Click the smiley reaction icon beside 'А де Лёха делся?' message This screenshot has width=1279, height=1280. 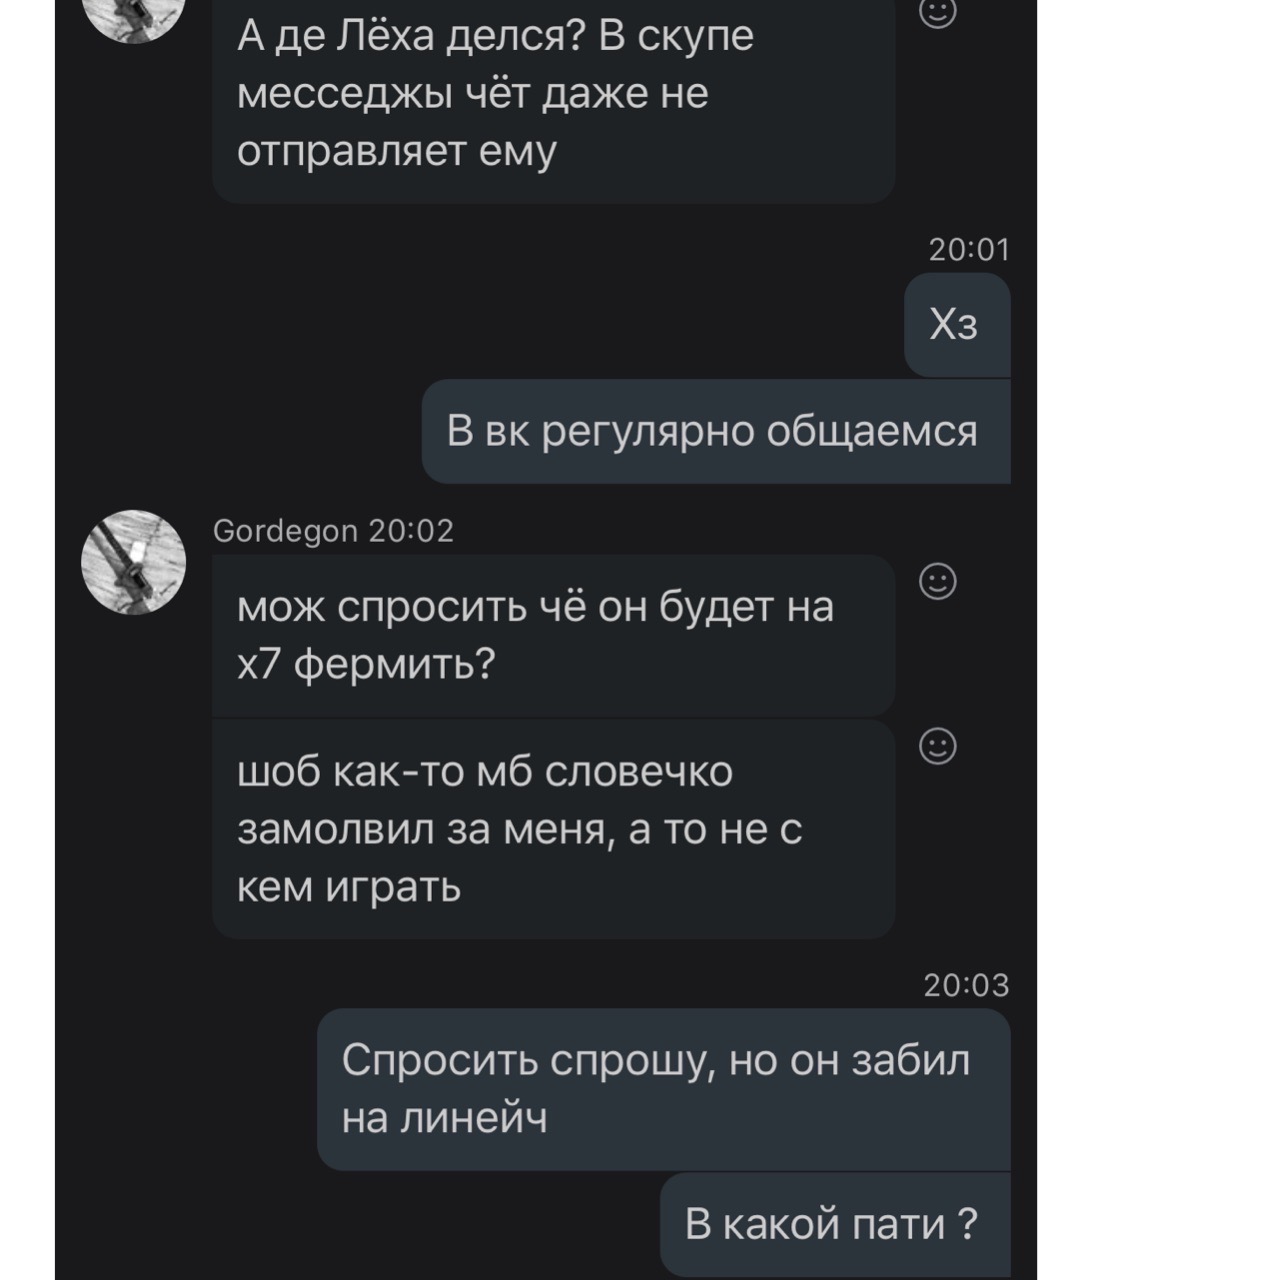(x=938, y=12)
